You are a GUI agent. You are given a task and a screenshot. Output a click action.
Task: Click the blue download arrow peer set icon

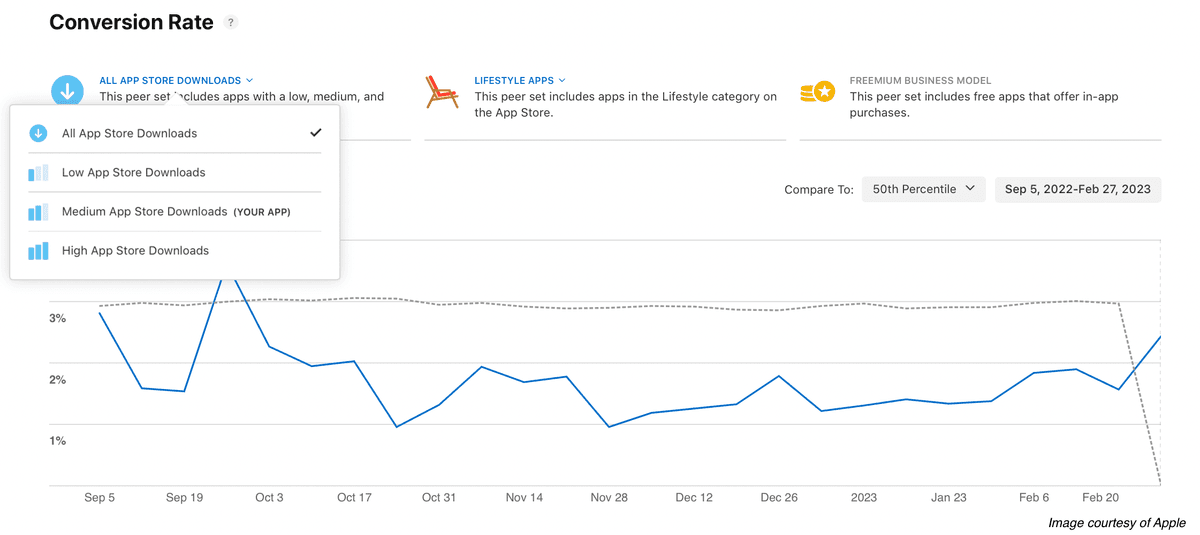[x=66, y=91]
